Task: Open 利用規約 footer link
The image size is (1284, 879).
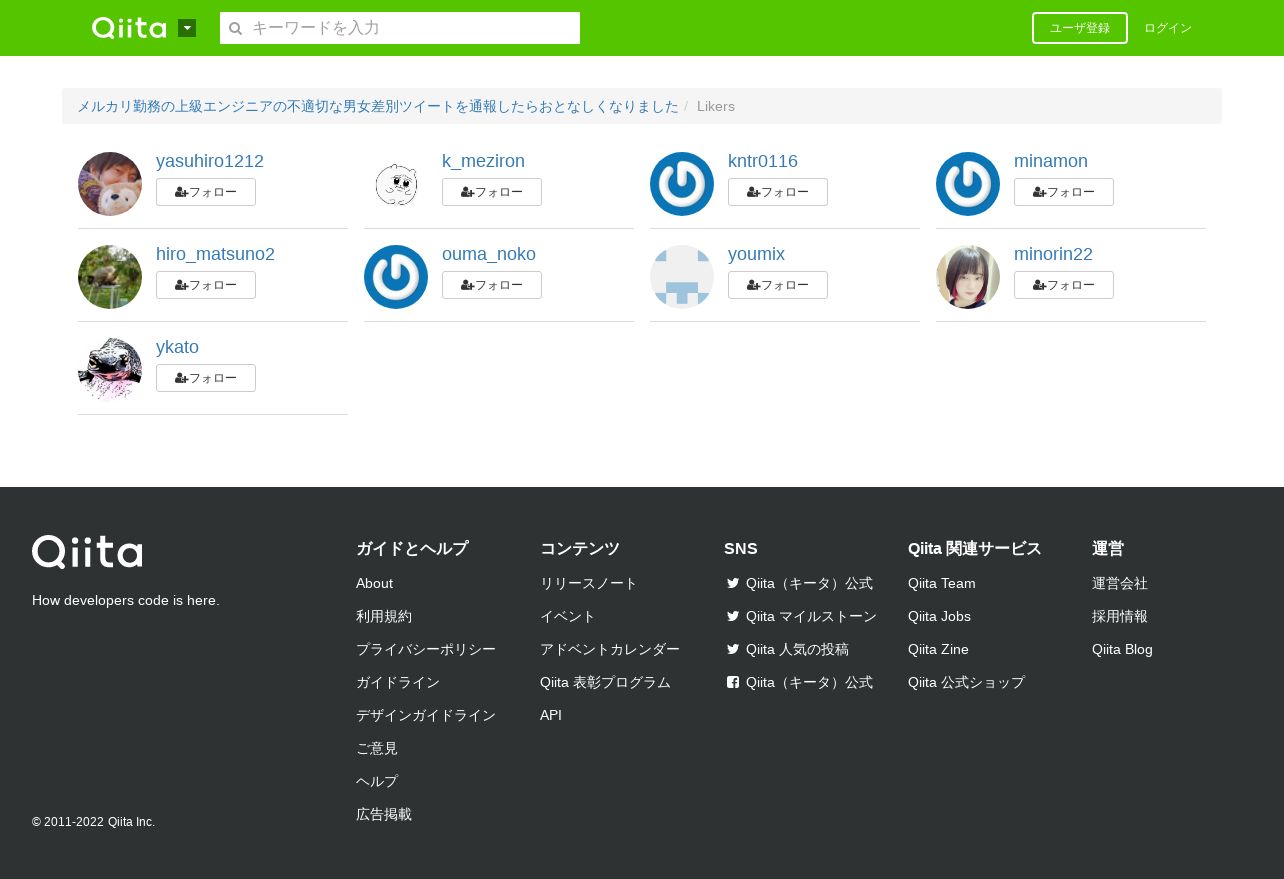Action: [384, 616]
